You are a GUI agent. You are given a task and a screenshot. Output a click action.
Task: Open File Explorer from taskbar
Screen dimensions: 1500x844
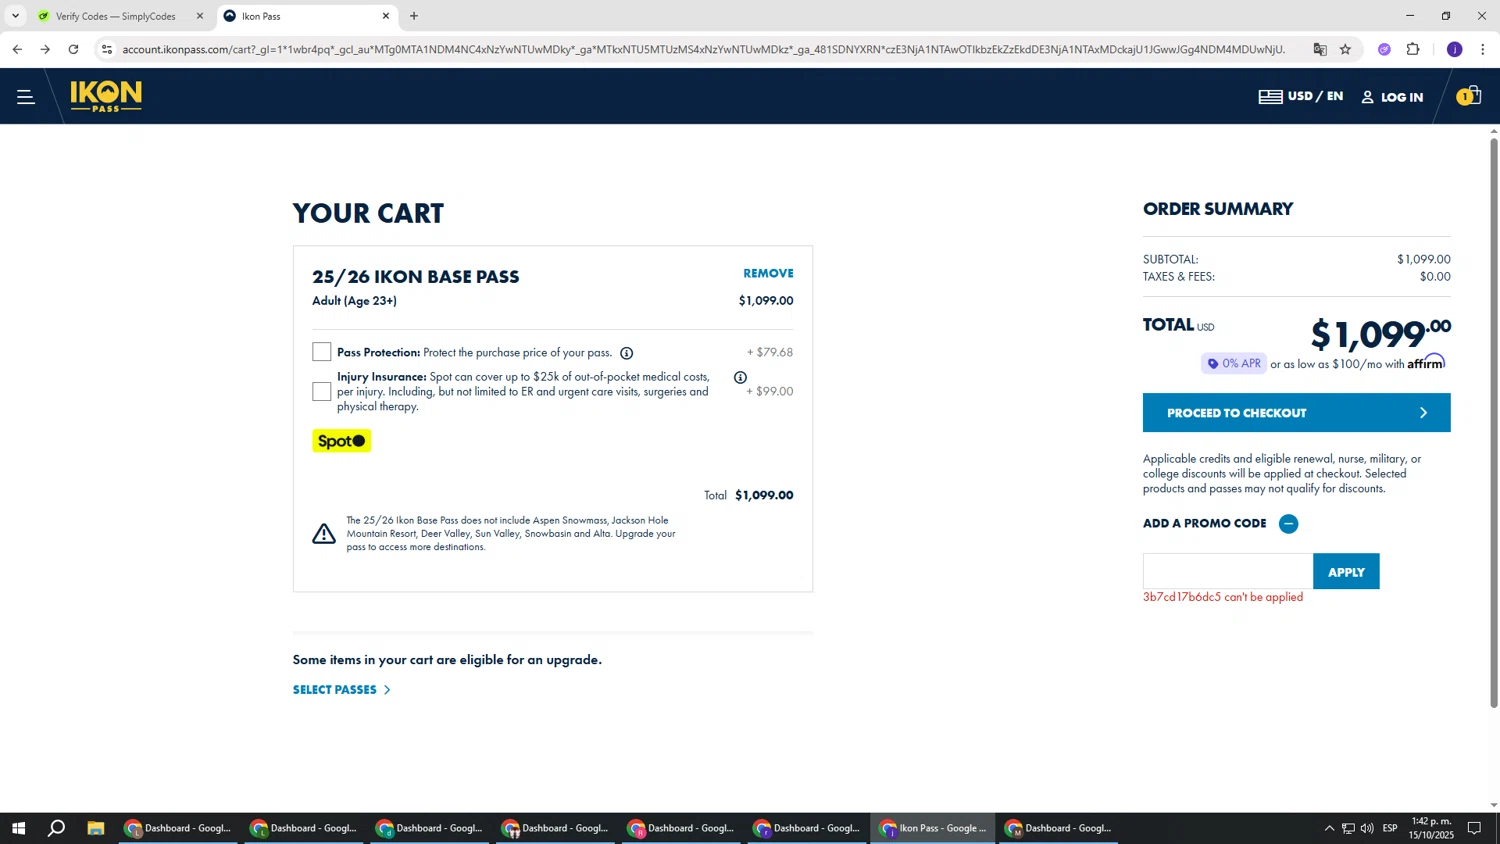[x=96, y=828]
